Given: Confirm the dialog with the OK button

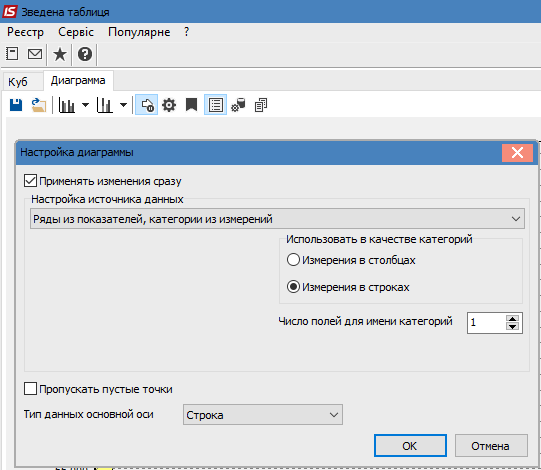Looking at the screenshot, I should [410, 446].
